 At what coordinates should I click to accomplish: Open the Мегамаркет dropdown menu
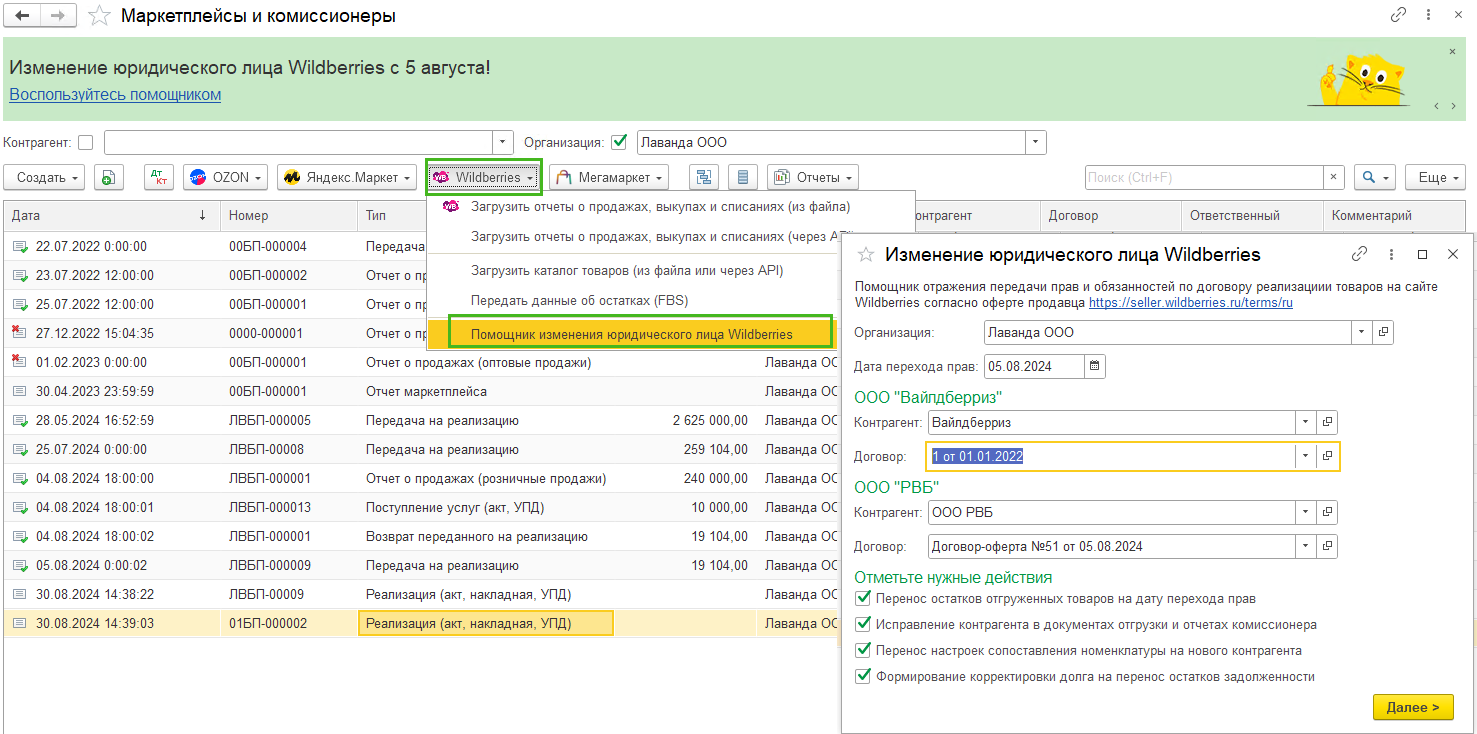[610, 177]
